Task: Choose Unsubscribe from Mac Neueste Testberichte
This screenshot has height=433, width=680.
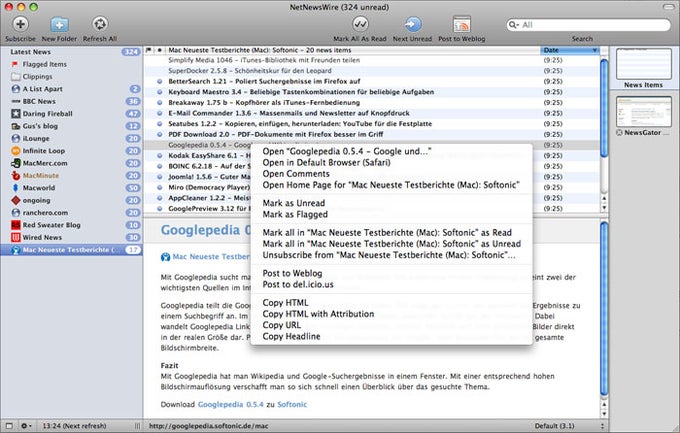Action: [391, 255]
